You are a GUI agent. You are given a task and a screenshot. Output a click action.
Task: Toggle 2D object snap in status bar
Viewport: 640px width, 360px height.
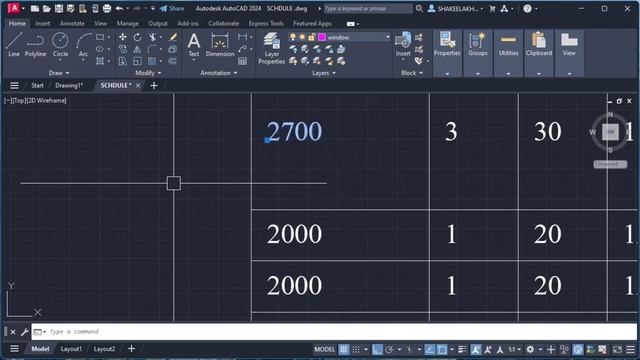tap(442, 349)
